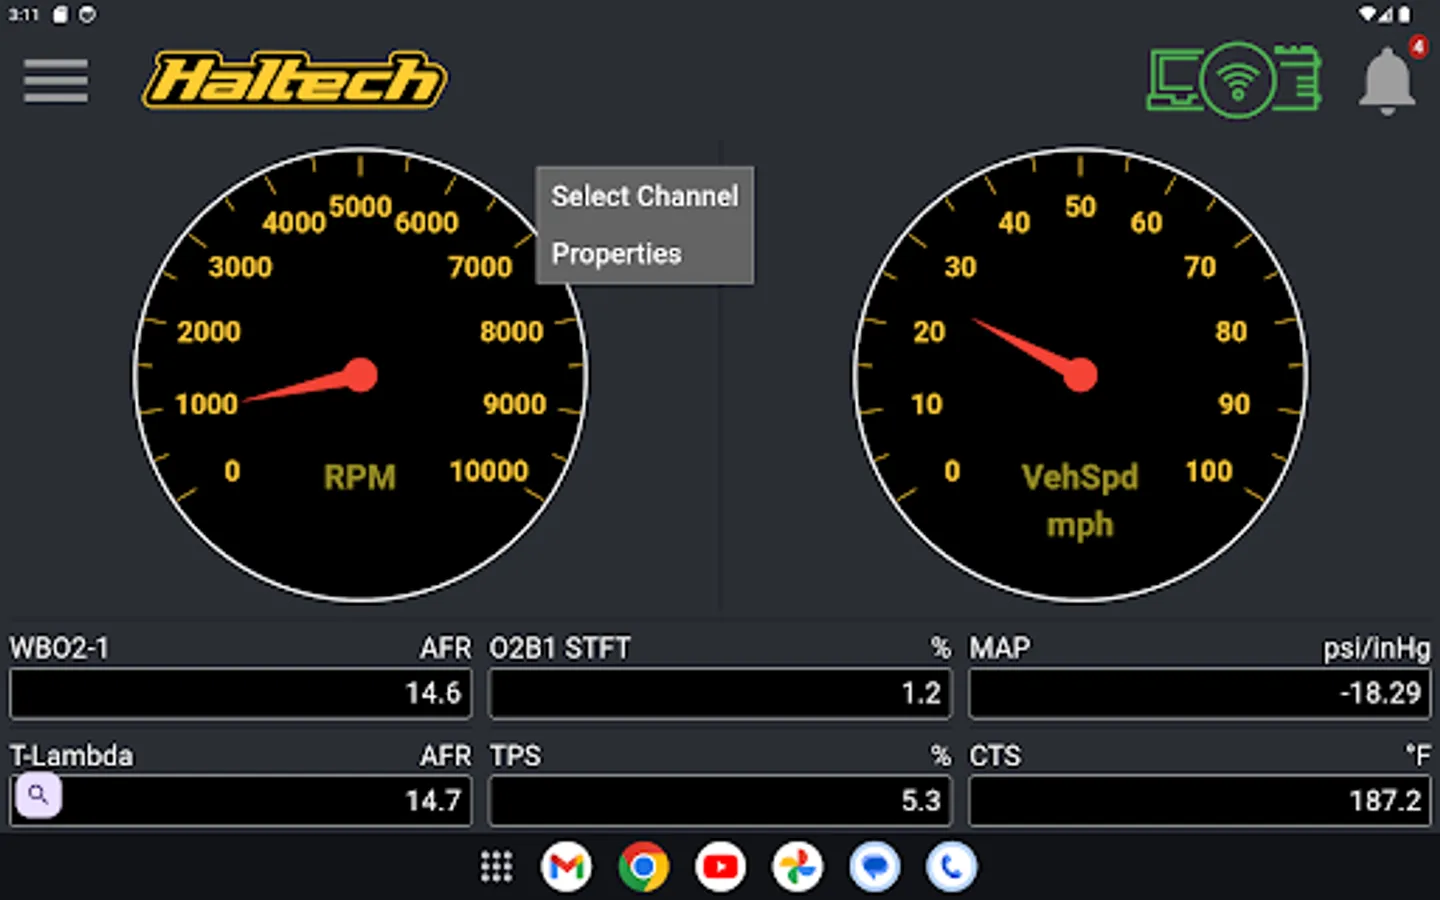This screenshot has width=1440, height=900.
Task: Open Gmail from the dock
Action: (x=567, y=866)
